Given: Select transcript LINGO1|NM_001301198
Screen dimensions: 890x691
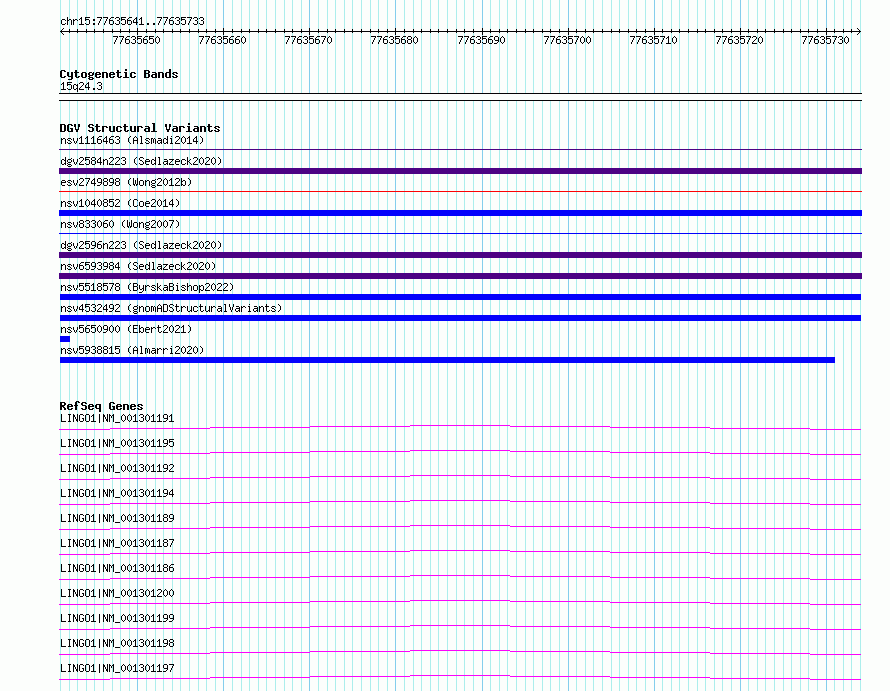Looking at the screenshot, I should click(117, 643).
